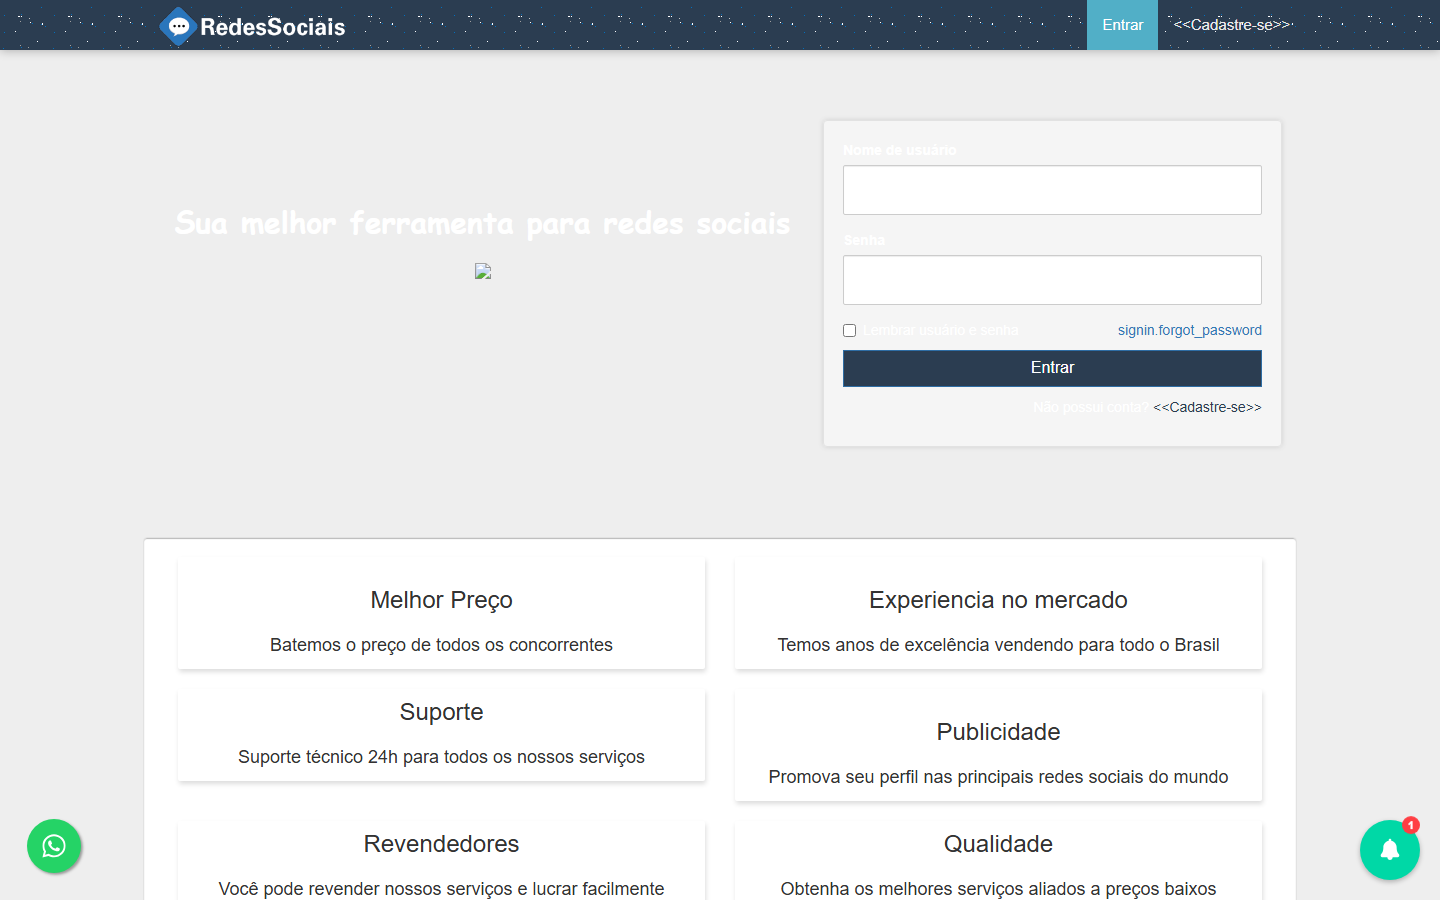Viewport: 1440px width, 900px height.
Task: Click the broken image placeholder icon
Action: click(483, 271)
